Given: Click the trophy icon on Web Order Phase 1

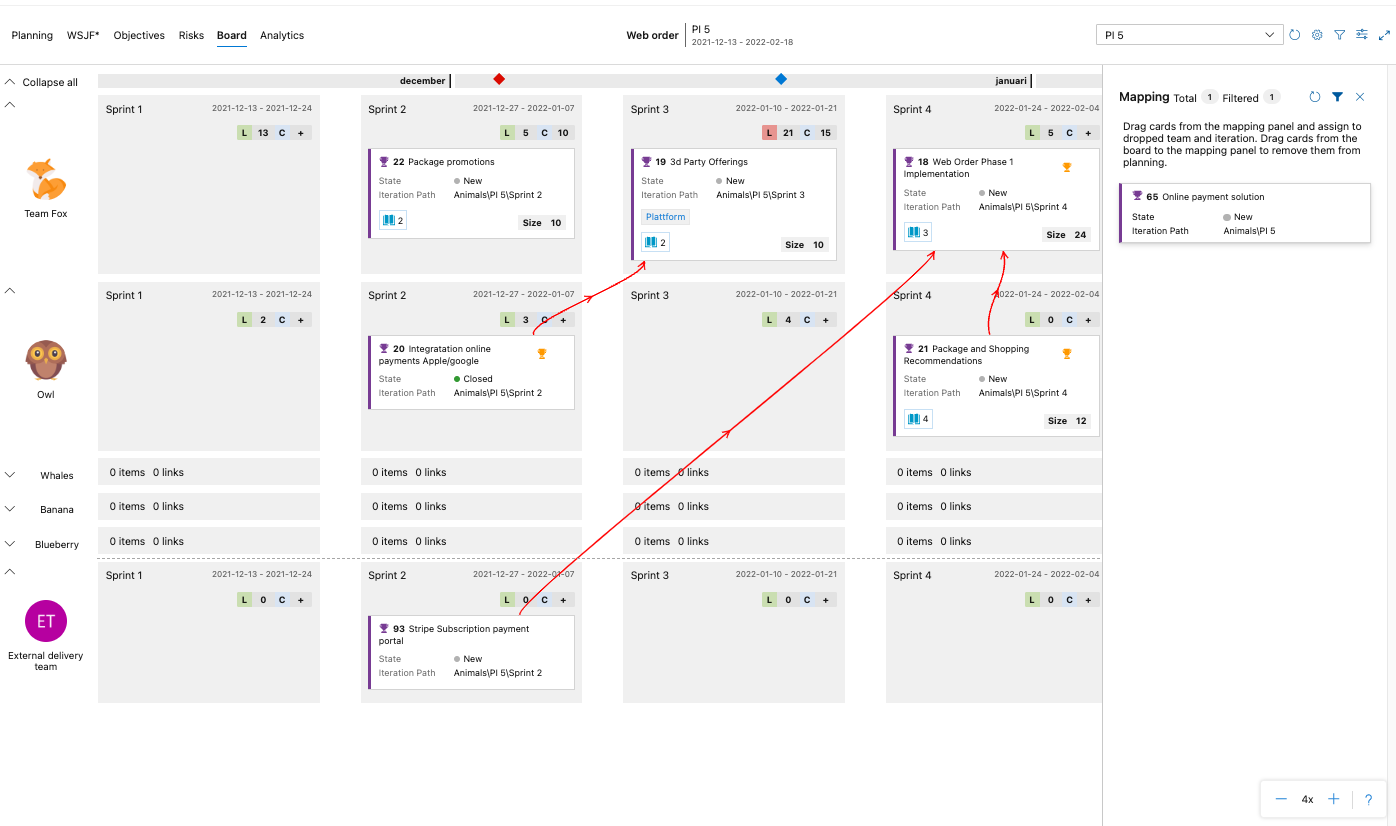Looking at the screenshot, I should [x=1066, y=168].
